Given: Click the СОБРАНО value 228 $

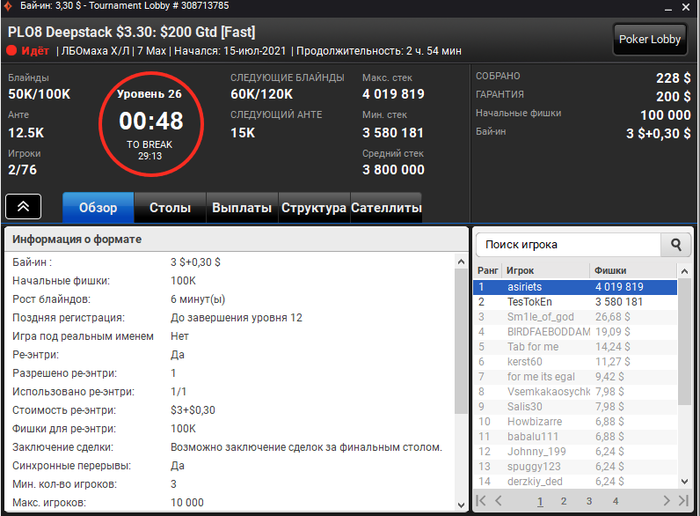Looking at the screenshot, I should (x=673, y=78).
